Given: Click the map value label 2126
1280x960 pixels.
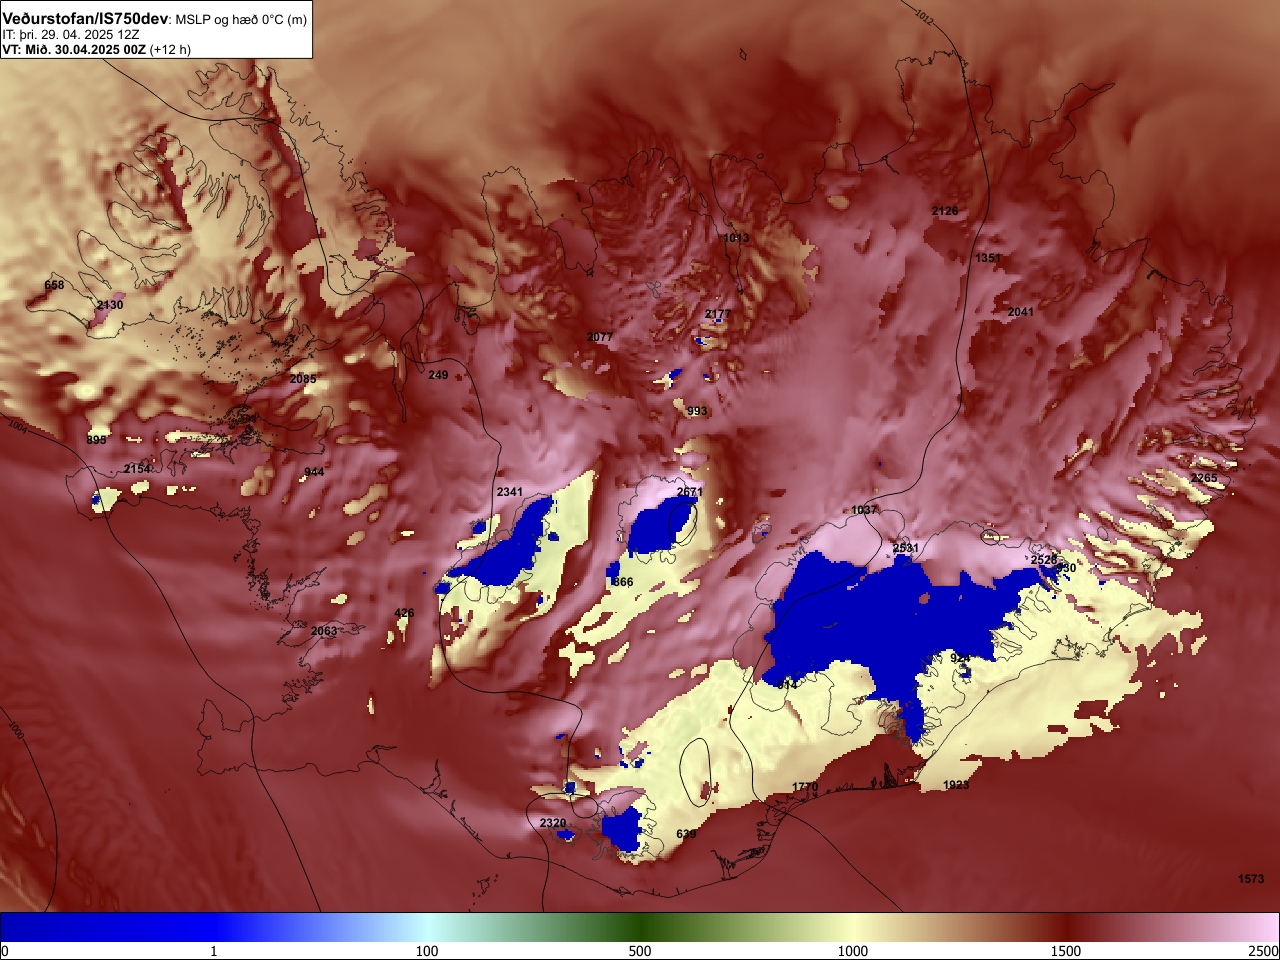Looking at the screenshot, I should 945,211.
